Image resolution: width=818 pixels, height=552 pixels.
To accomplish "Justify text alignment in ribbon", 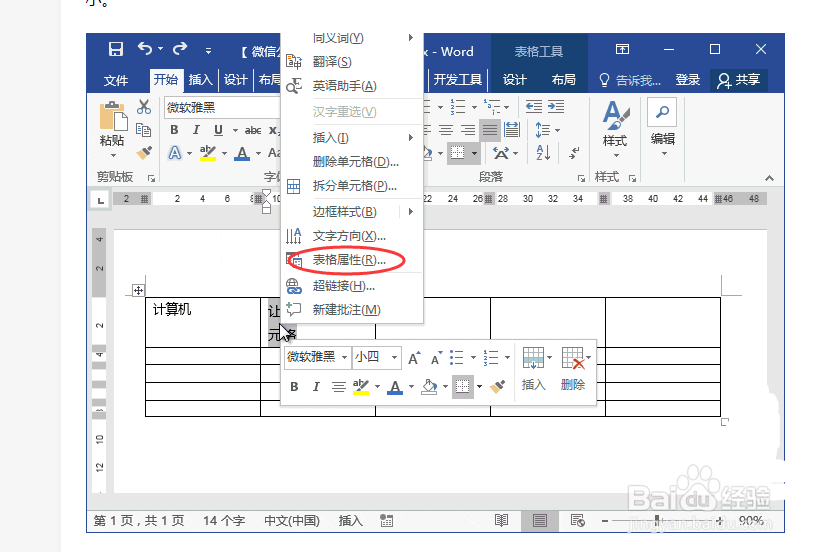I will [489, 130].
